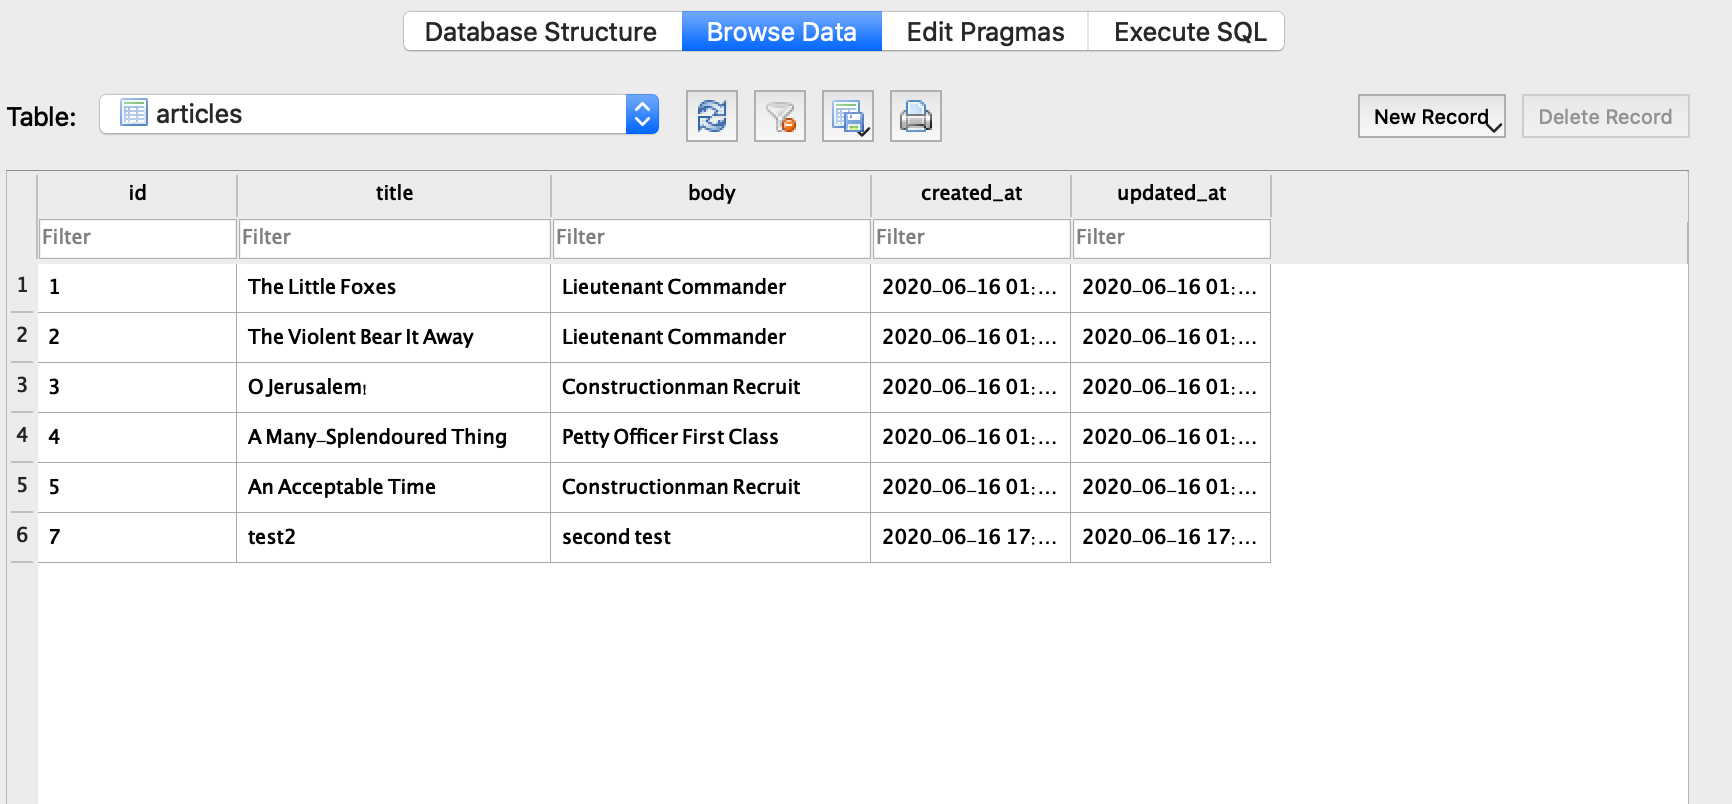Click the refresh table data icon
Image resolution: width=1732 pixels, height=804 pixels.
tap(711, 116)
